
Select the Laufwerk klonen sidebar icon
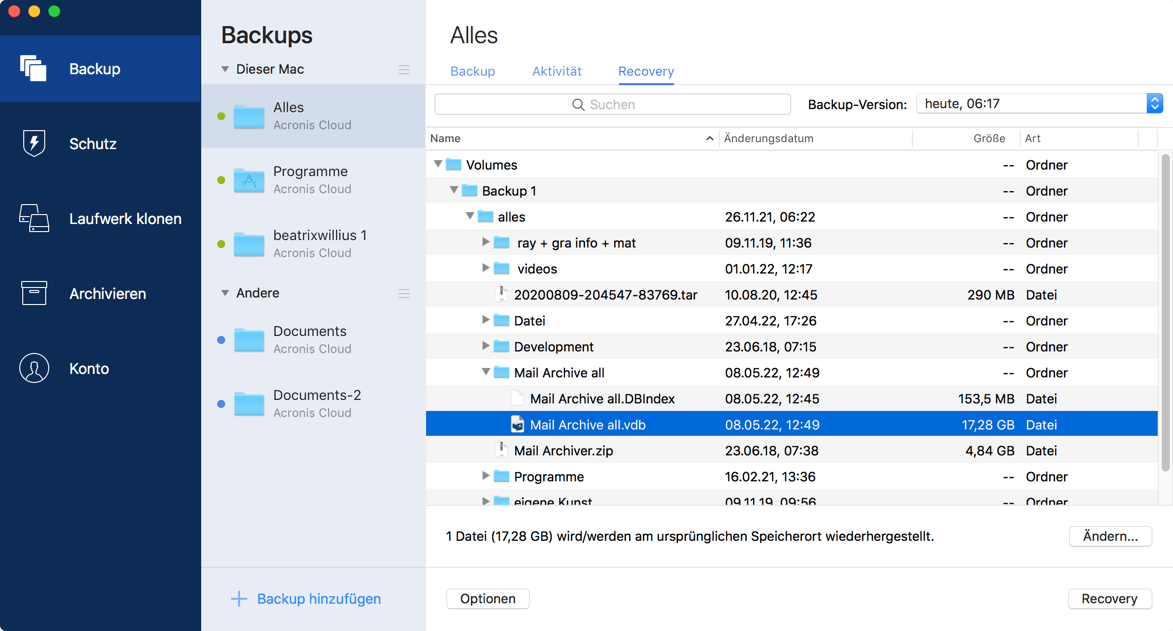[34, 218]
